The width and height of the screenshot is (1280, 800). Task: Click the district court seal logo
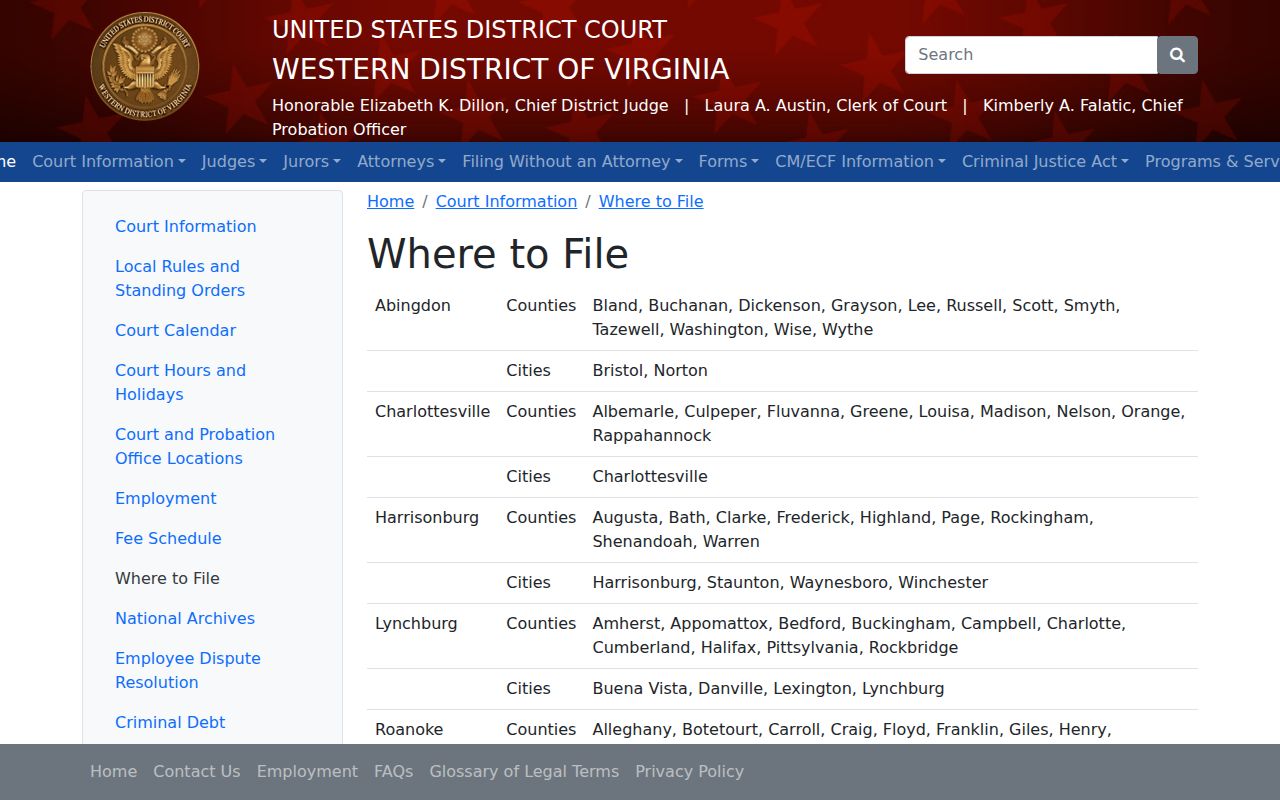click(x=145, y=67)
